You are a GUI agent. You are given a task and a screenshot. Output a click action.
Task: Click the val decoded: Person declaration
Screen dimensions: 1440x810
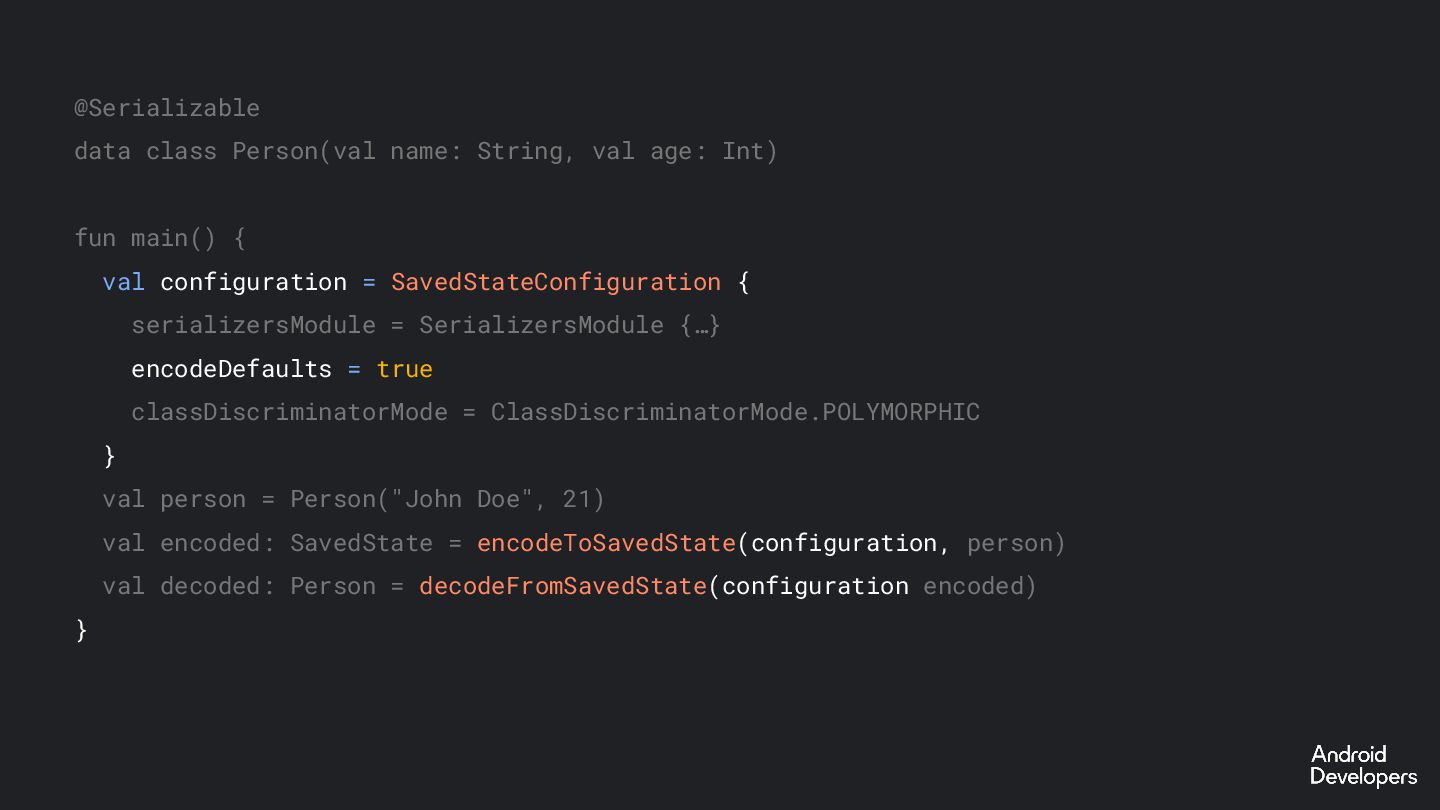(x=240, y=586)
